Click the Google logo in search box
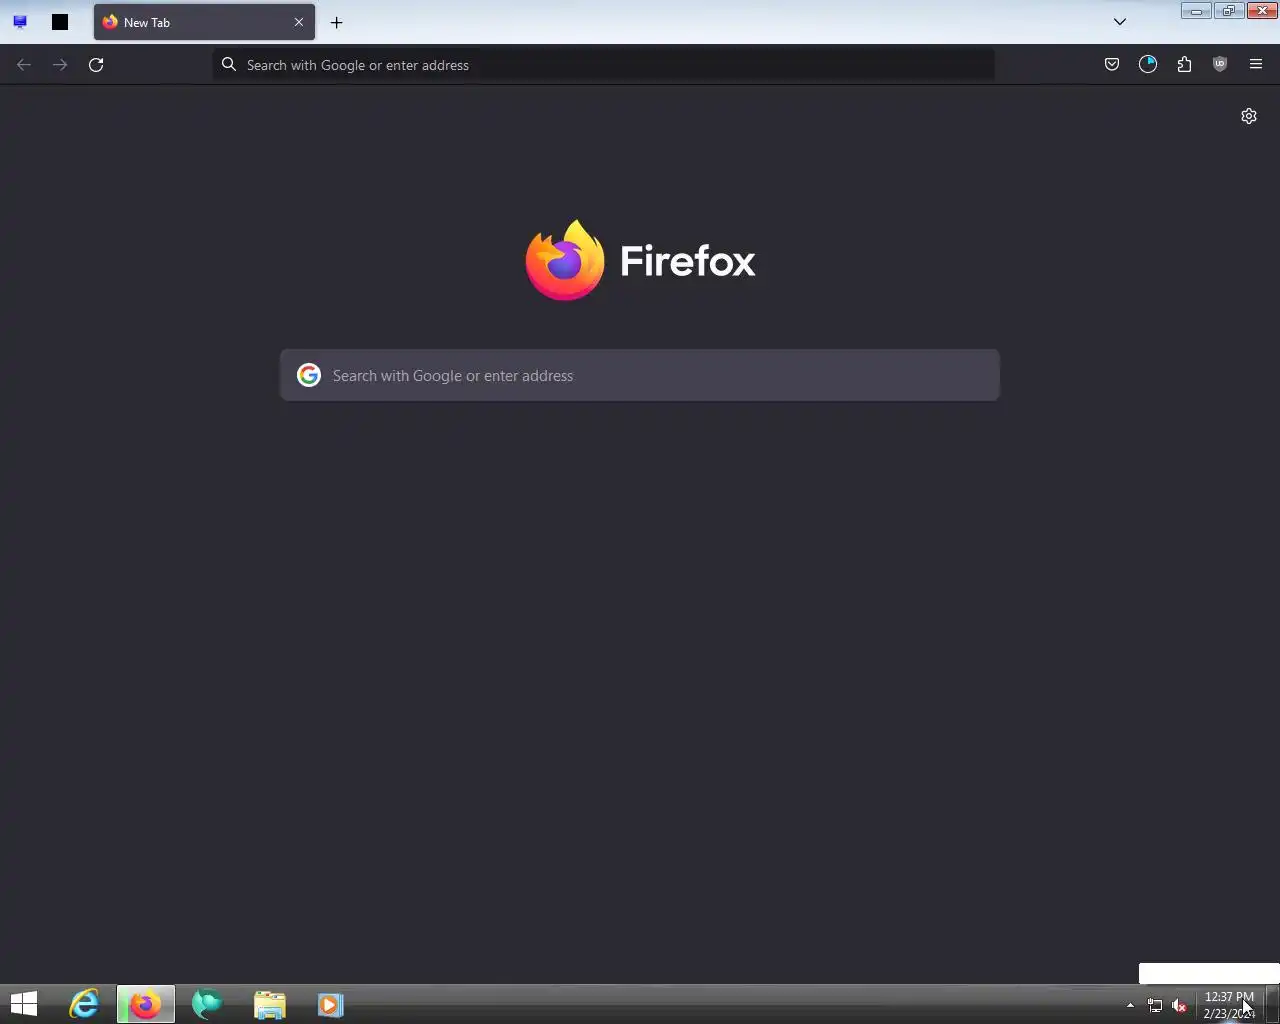The width and height of the screenshot is (1280, 1024). pyautogui.click(x=309, y=375)
